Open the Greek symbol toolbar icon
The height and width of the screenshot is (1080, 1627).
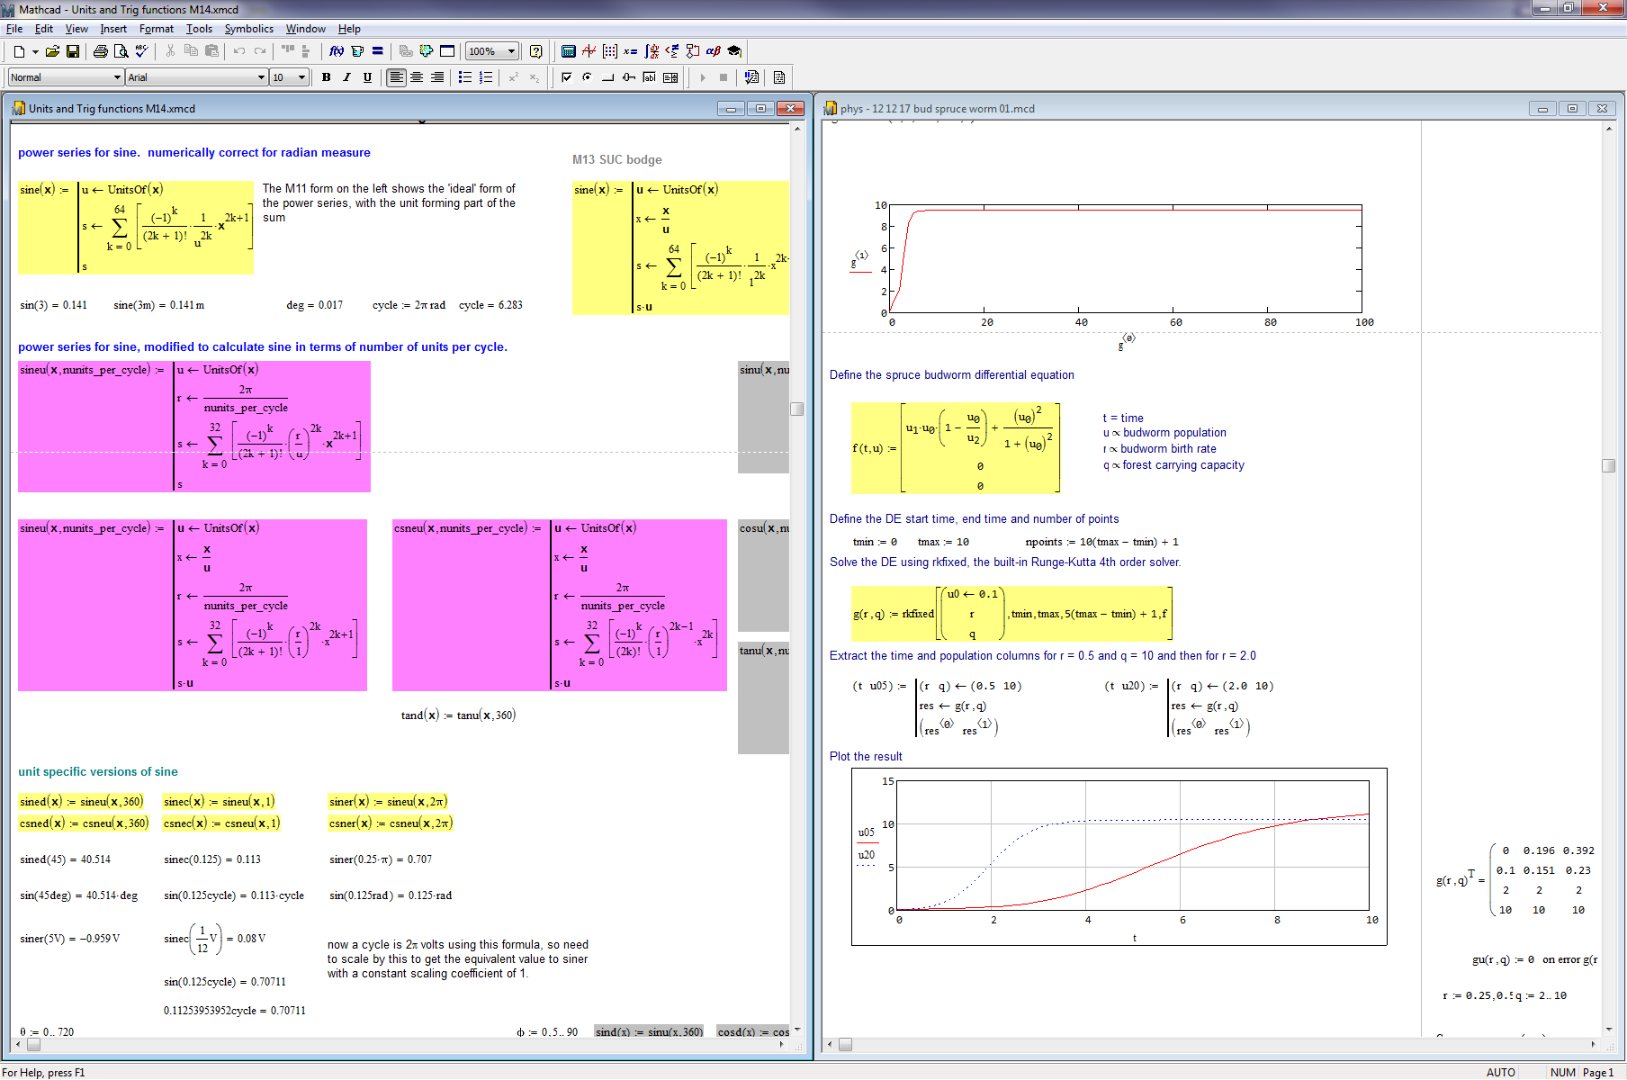(x=713, y=51)
